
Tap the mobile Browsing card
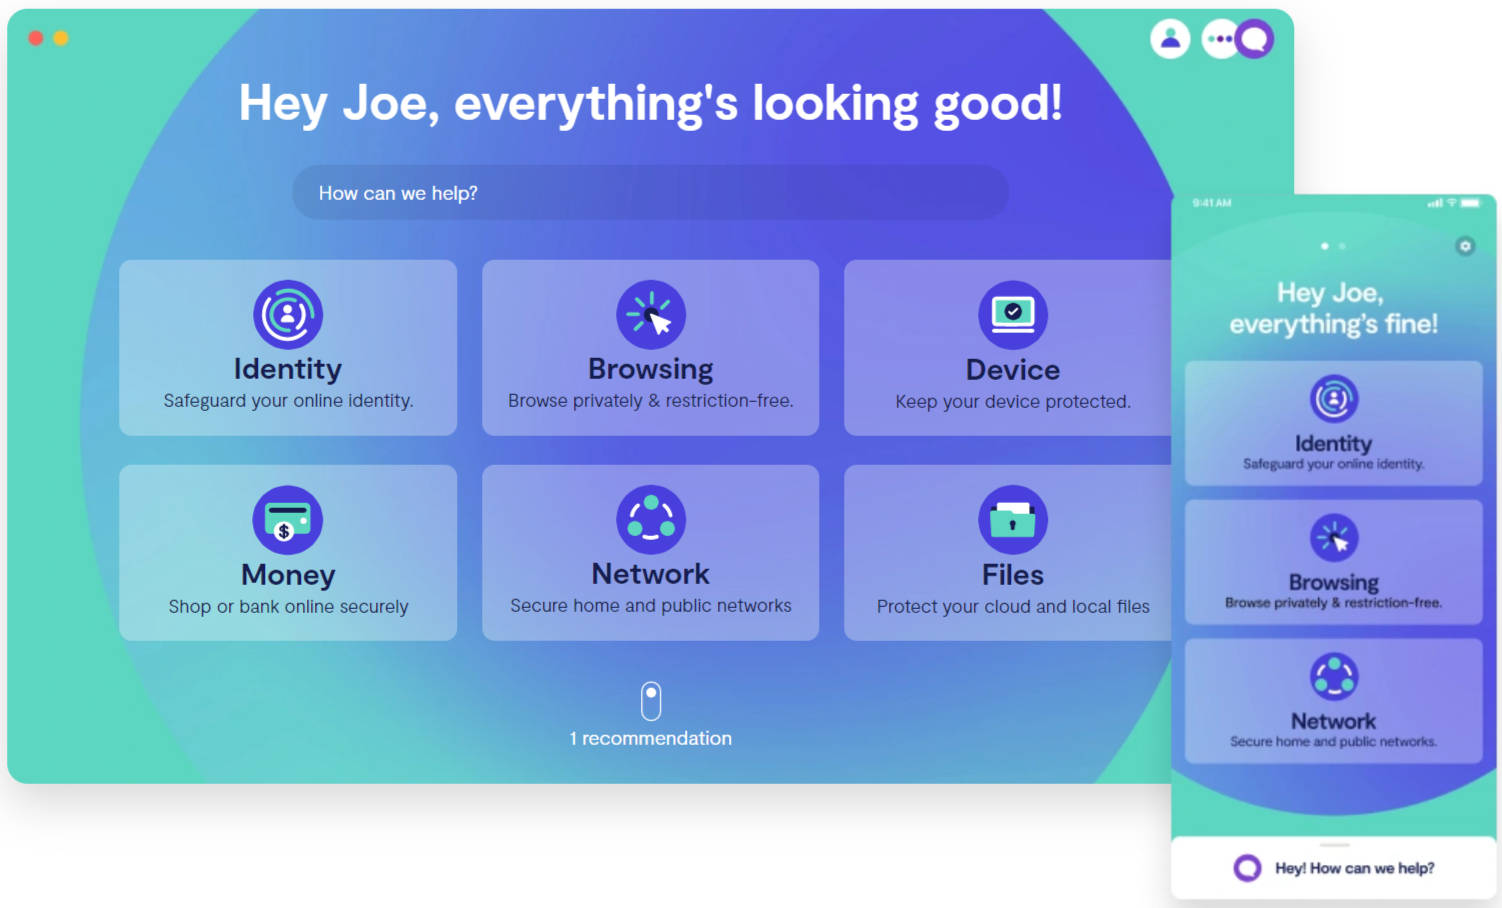click(x=1333, y=563)
